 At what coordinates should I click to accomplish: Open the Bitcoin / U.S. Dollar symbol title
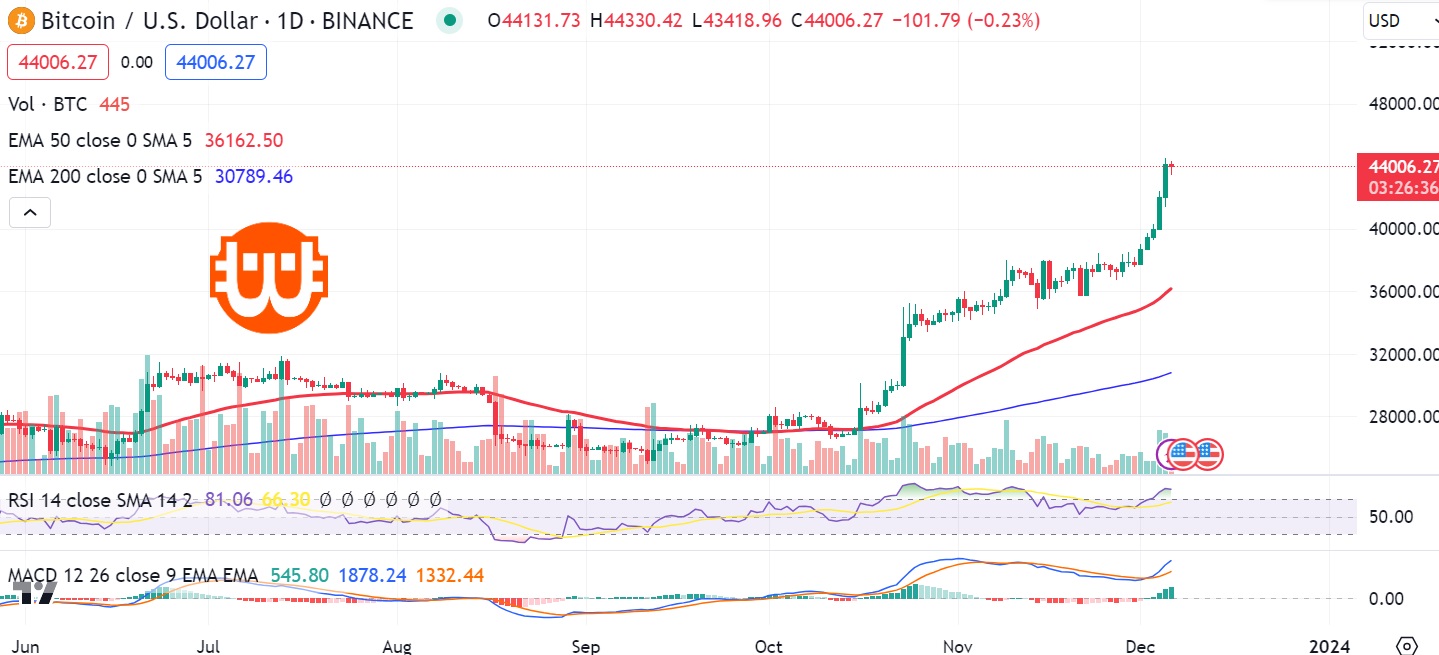coord(227,20)
